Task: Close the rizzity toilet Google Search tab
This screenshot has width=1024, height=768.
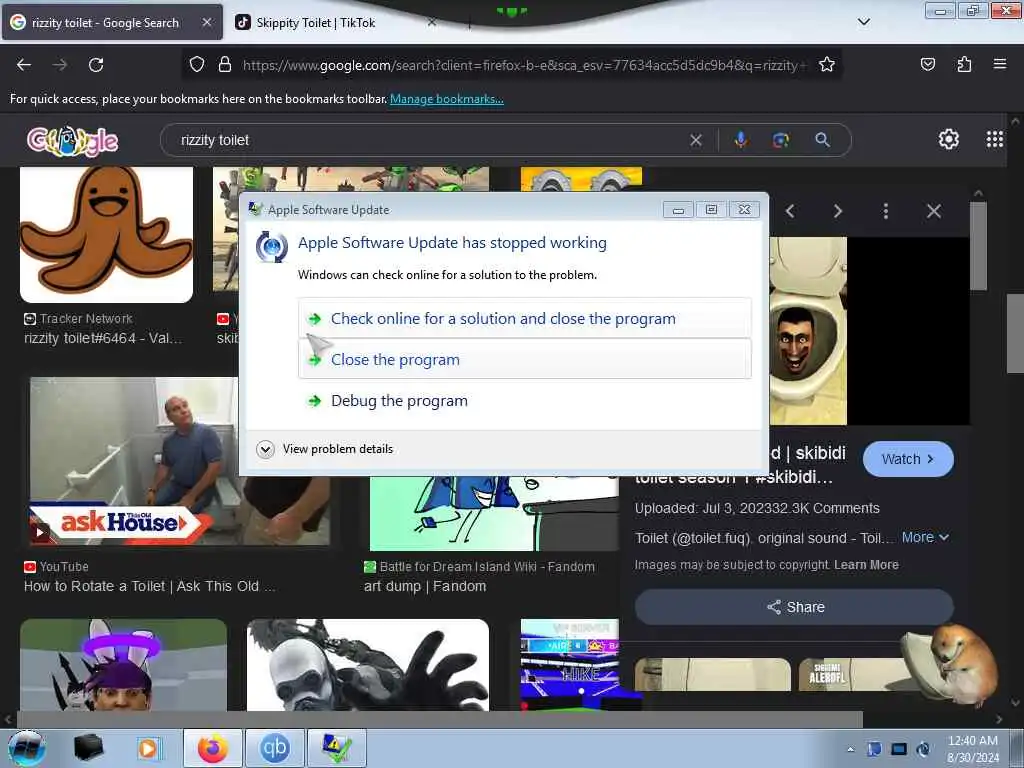Action: 206,22
